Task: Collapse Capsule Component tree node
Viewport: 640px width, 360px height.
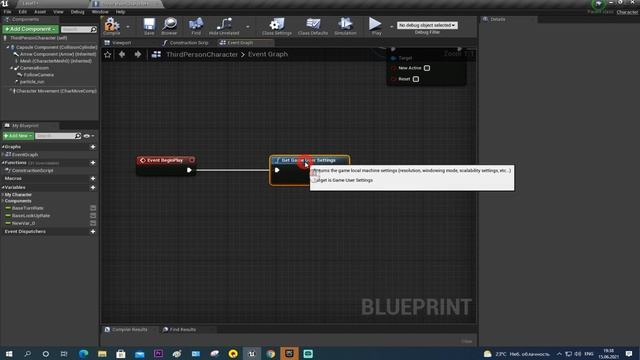Action: pyautogui.click(x=7, y=47)
